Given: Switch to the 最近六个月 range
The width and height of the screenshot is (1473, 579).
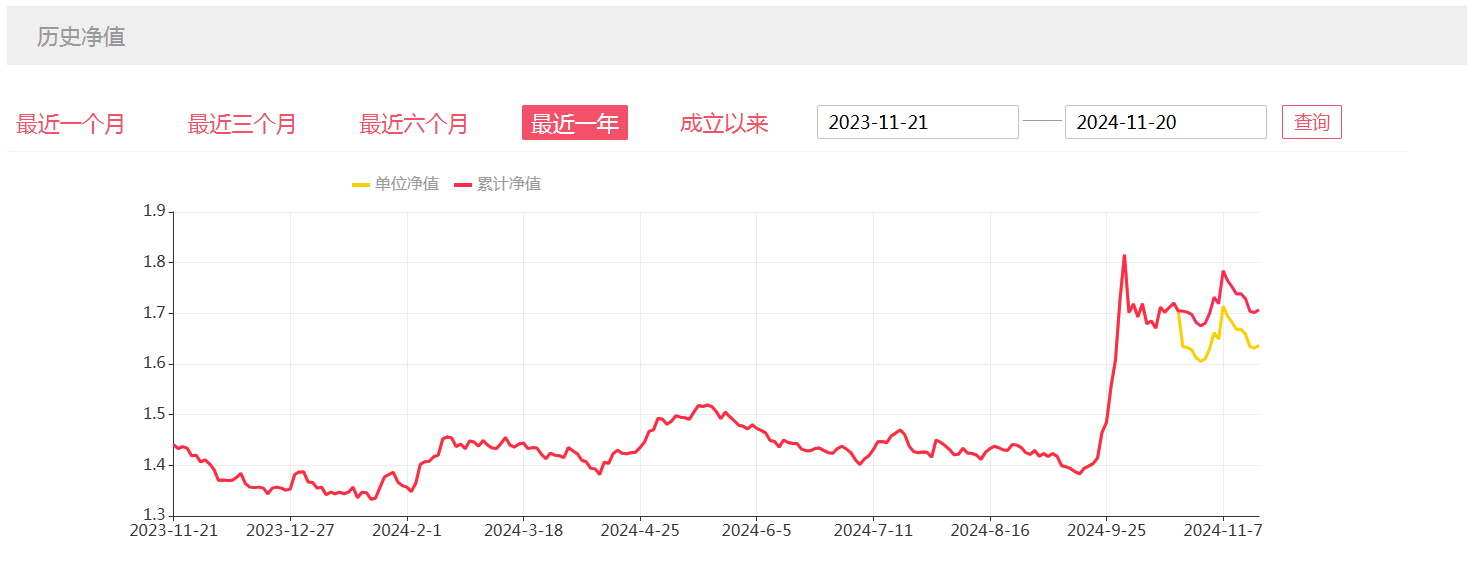Looking at the screenshot, I should (414, 124).
